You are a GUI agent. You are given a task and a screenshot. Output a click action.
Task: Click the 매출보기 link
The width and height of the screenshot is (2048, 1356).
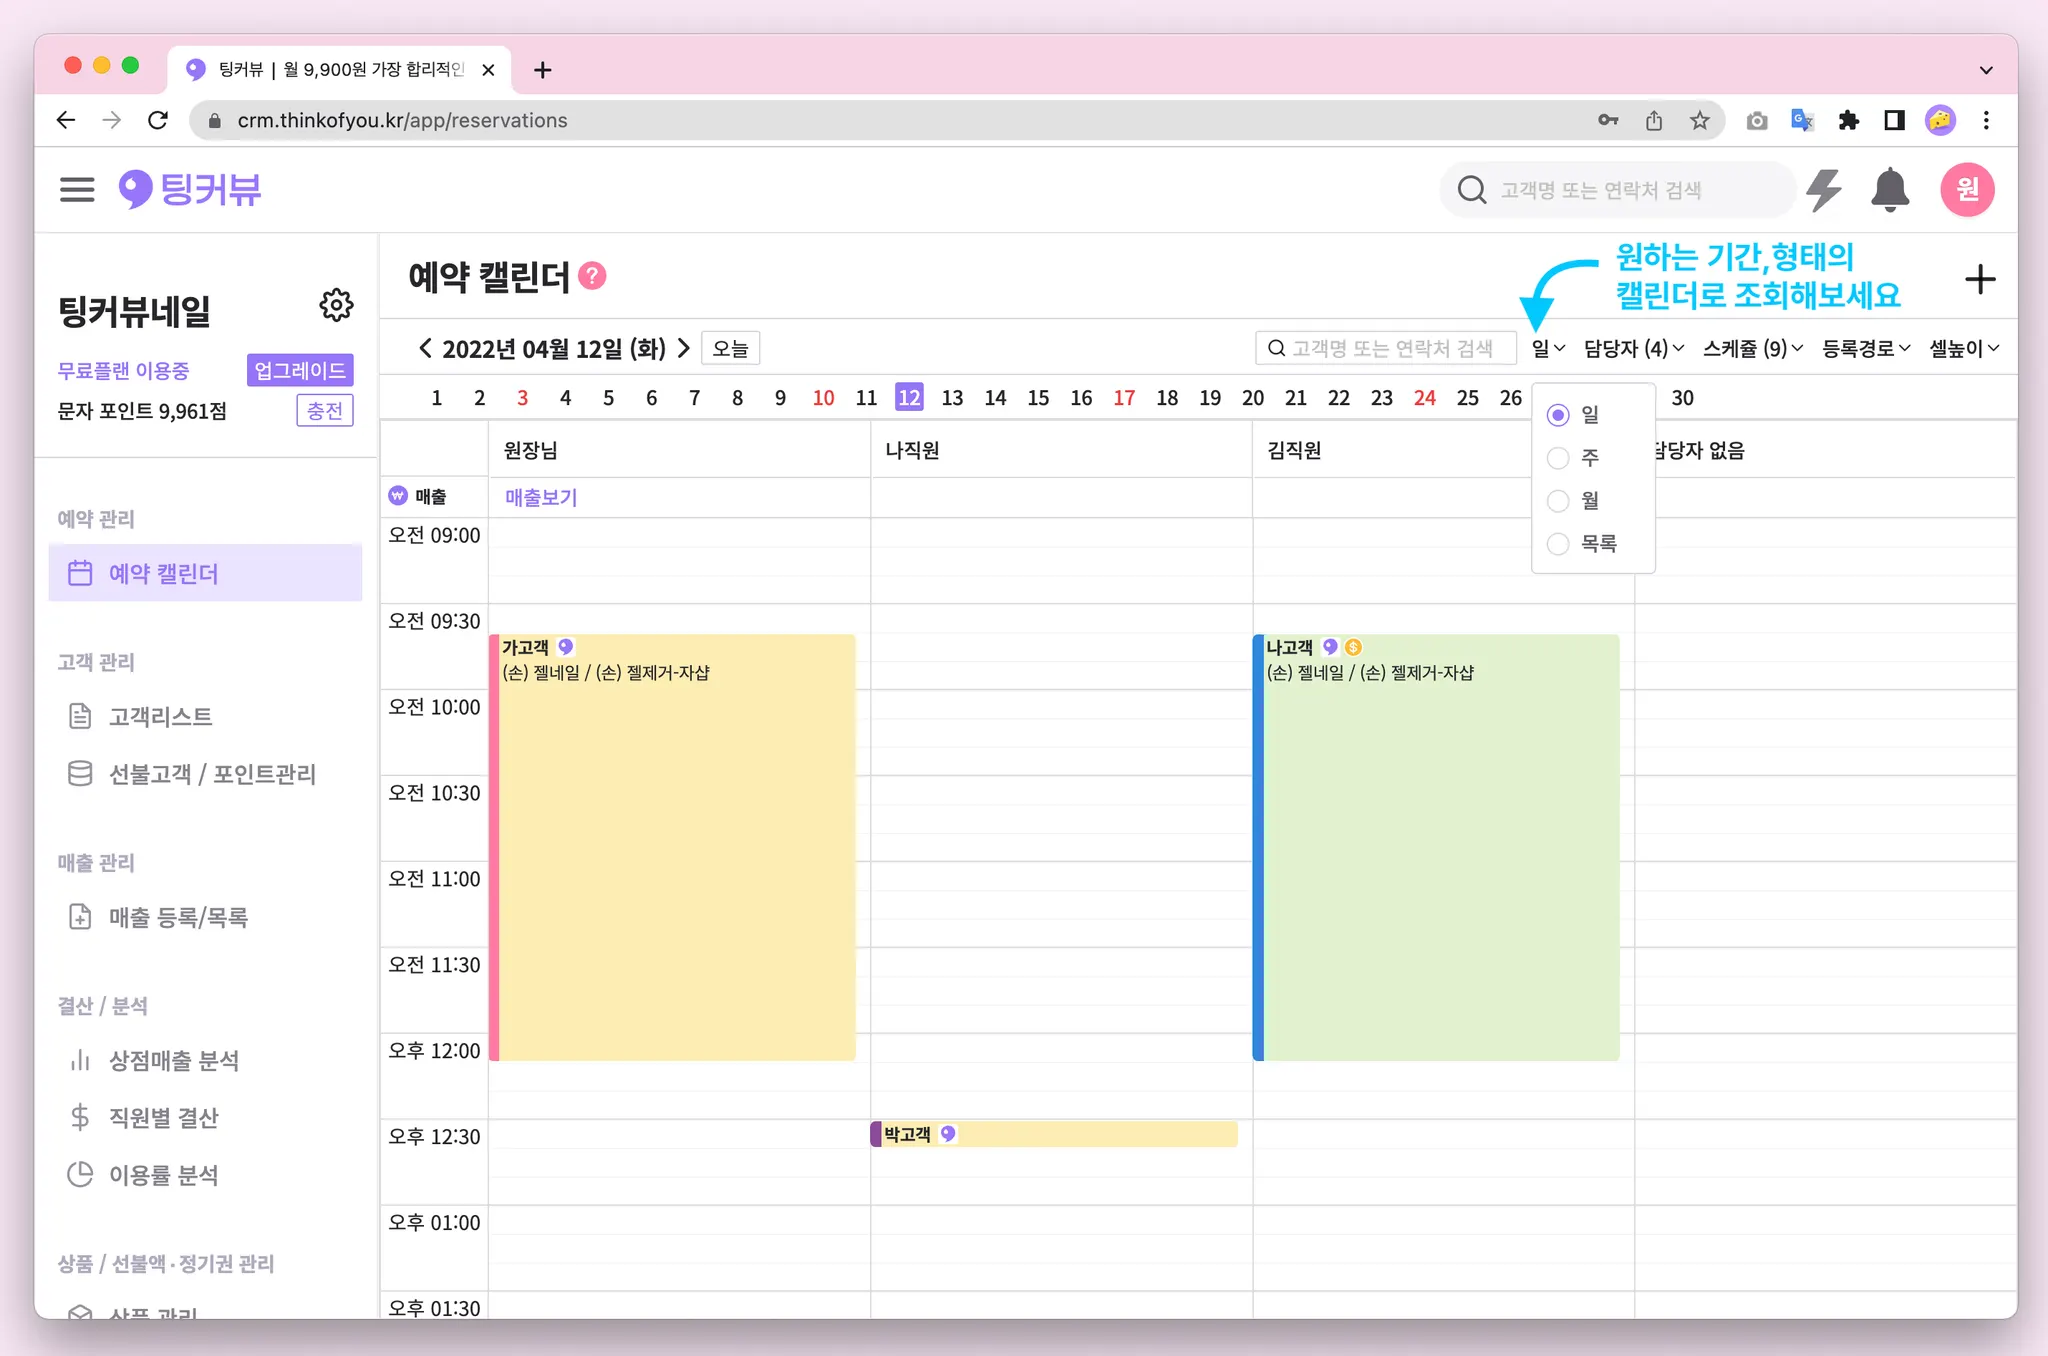pos(541,497)
